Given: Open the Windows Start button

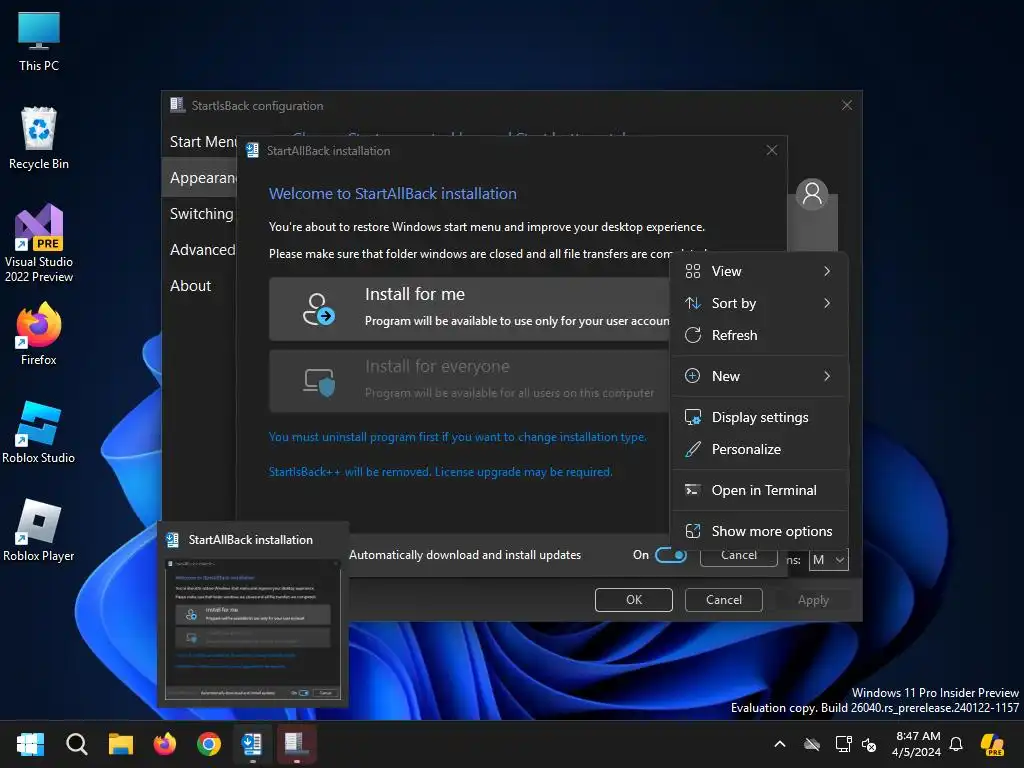Looking at the screenshot, I should [31, 744].
